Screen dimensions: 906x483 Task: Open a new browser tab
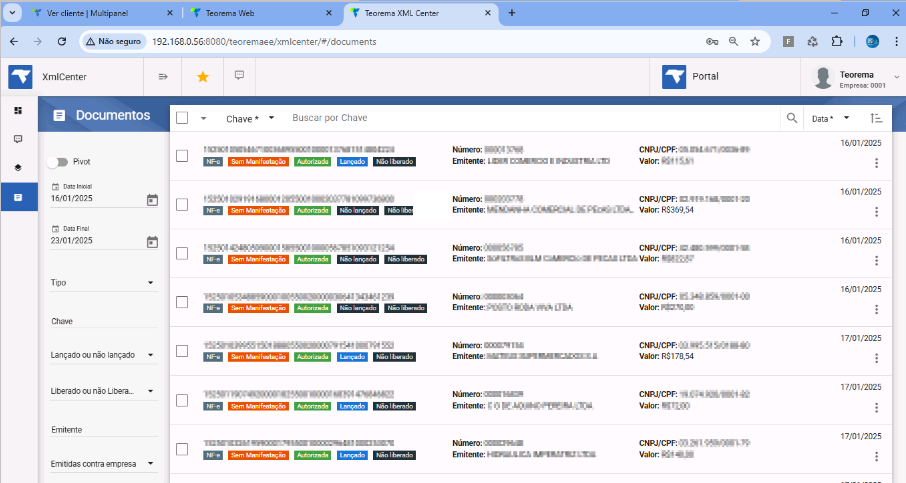[x=511, y=13]
